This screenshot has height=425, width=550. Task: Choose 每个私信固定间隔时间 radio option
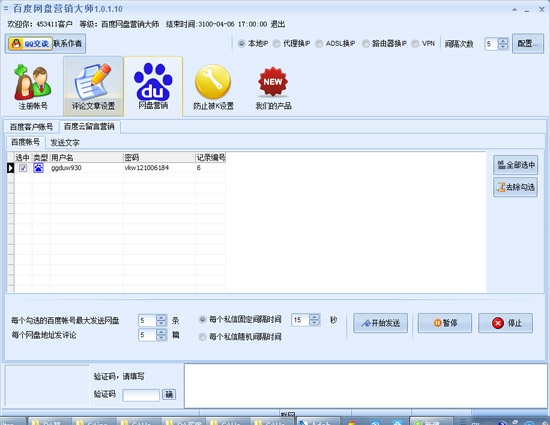pyautogui.click(x=202, y=319)
